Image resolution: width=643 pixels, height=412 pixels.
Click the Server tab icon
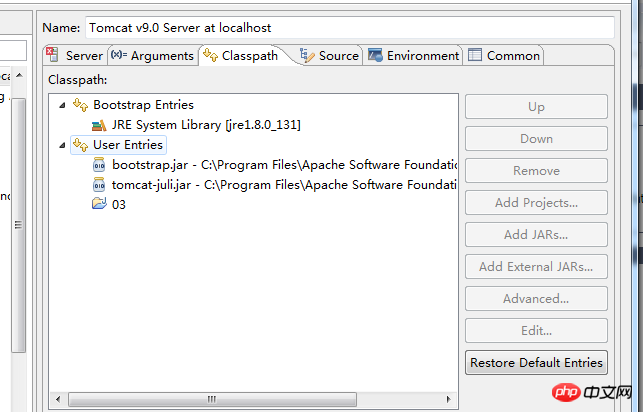52,55
